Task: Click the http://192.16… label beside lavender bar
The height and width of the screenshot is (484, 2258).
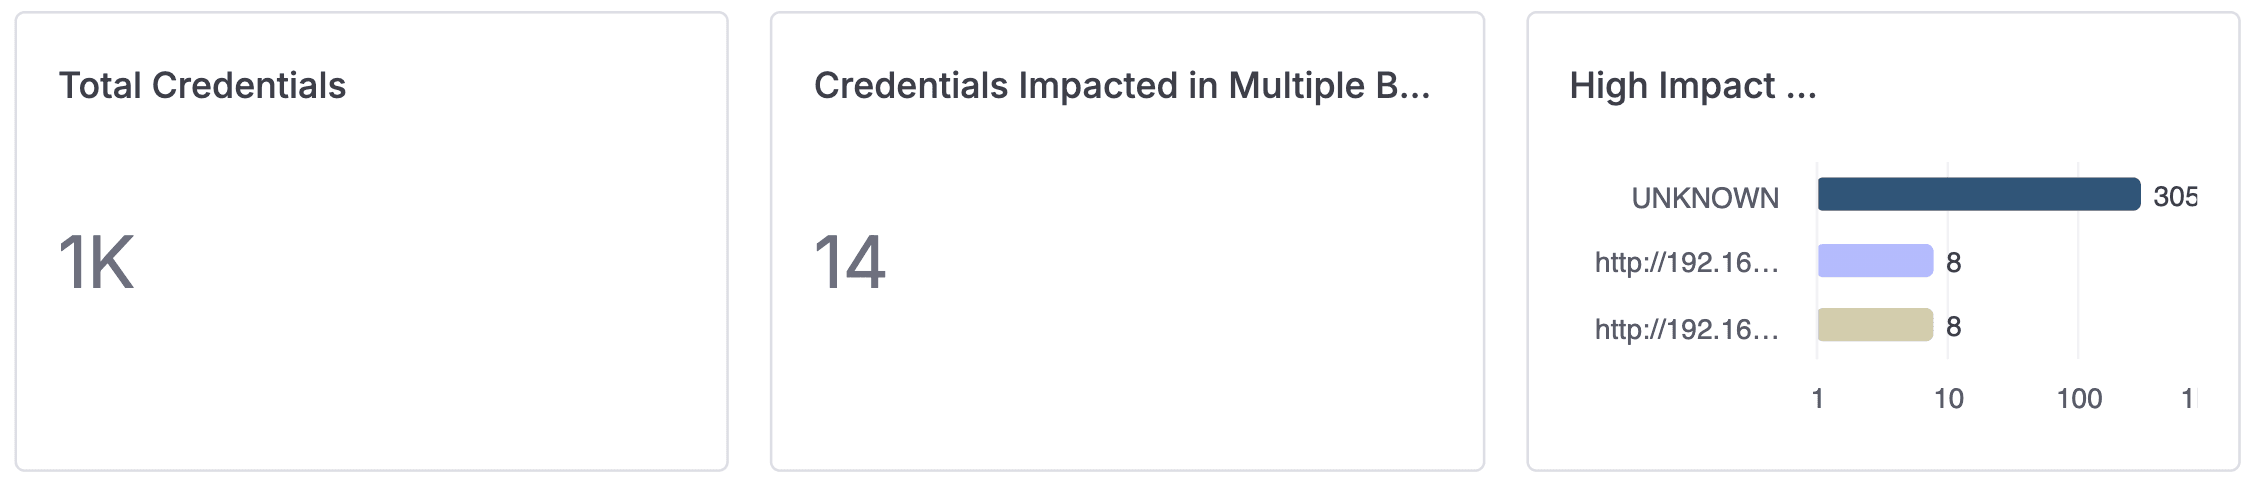Action: tap(1686, 262)
